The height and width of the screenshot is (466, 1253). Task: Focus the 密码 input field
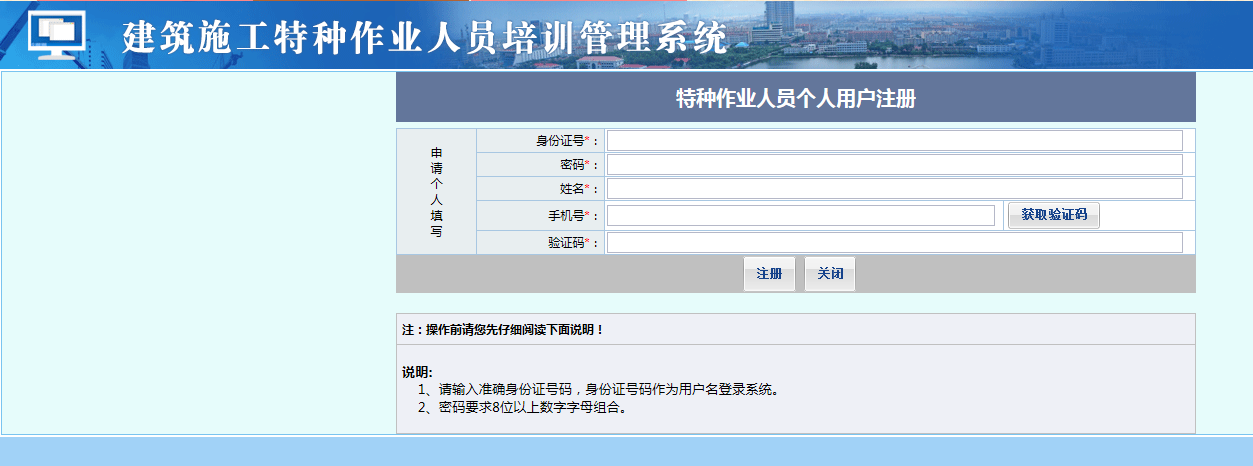894,165
